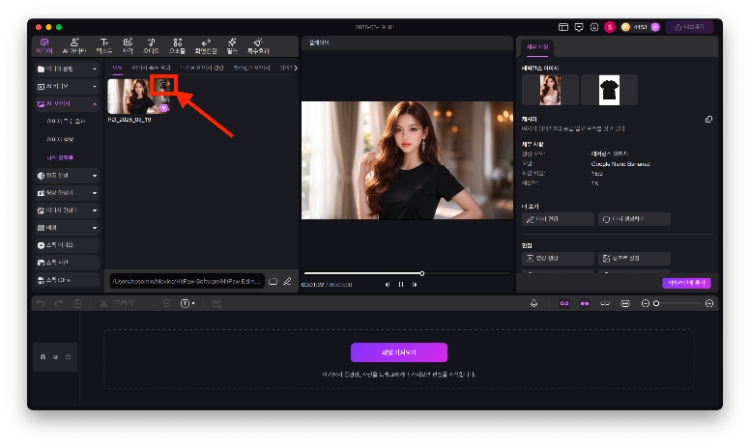Select the first underlined tab in media panel
This screenshot has width=750, height=446.
point(117,68)
